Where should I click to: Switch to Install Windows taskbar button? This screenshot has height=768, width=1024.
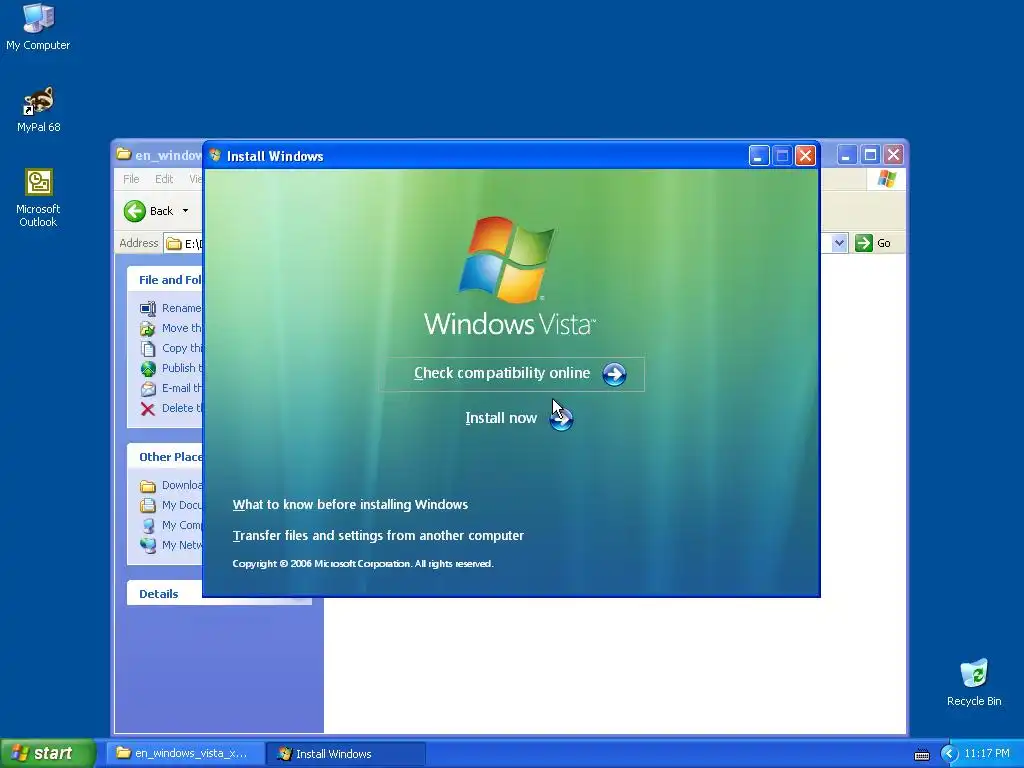point(346,753)
